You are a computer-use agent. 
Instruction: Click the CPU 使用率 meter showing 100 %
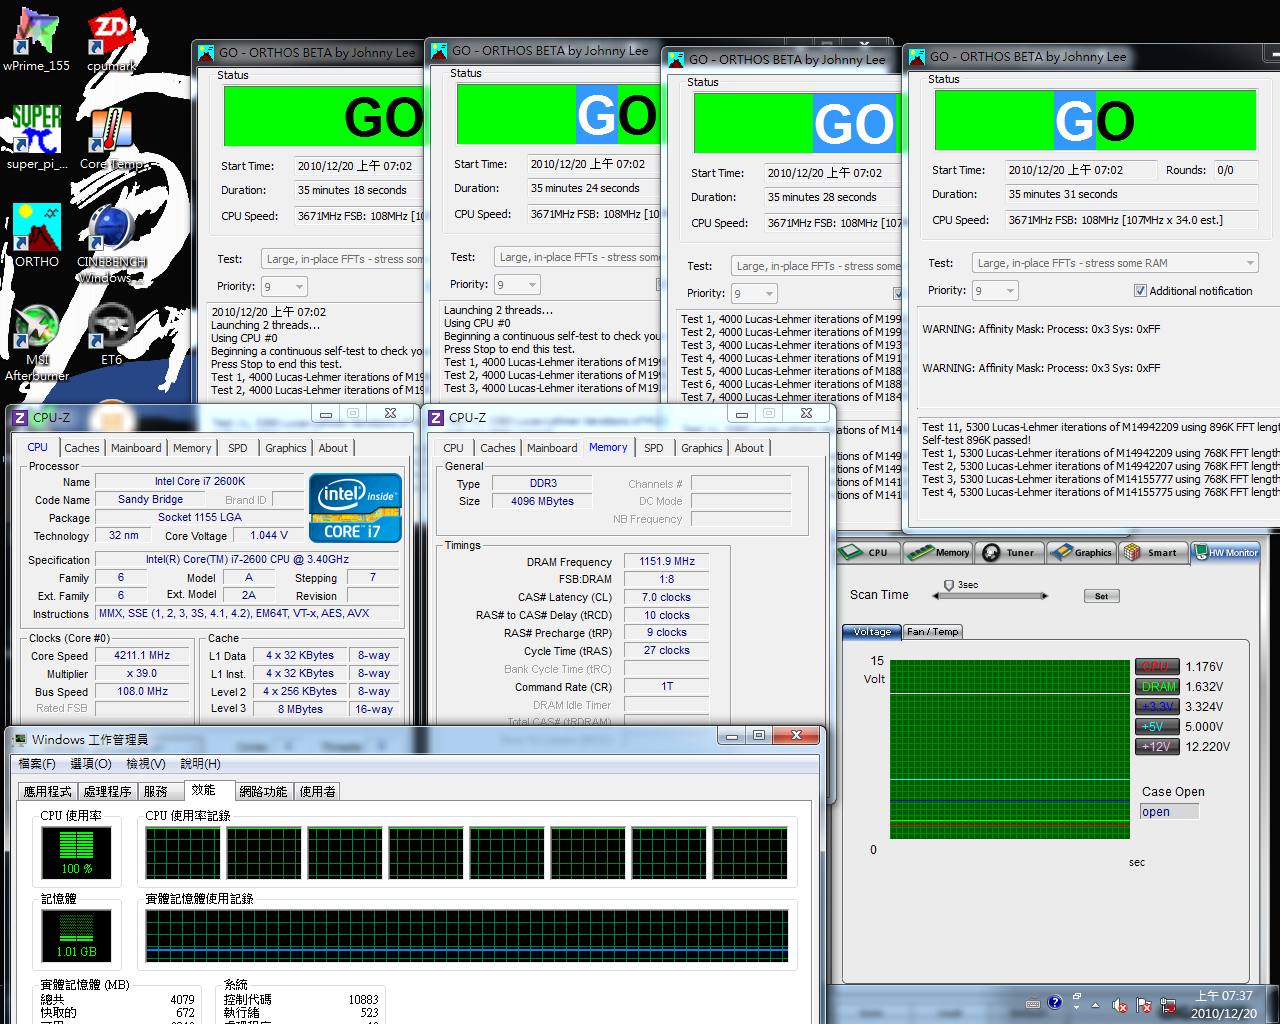(77, 853)
